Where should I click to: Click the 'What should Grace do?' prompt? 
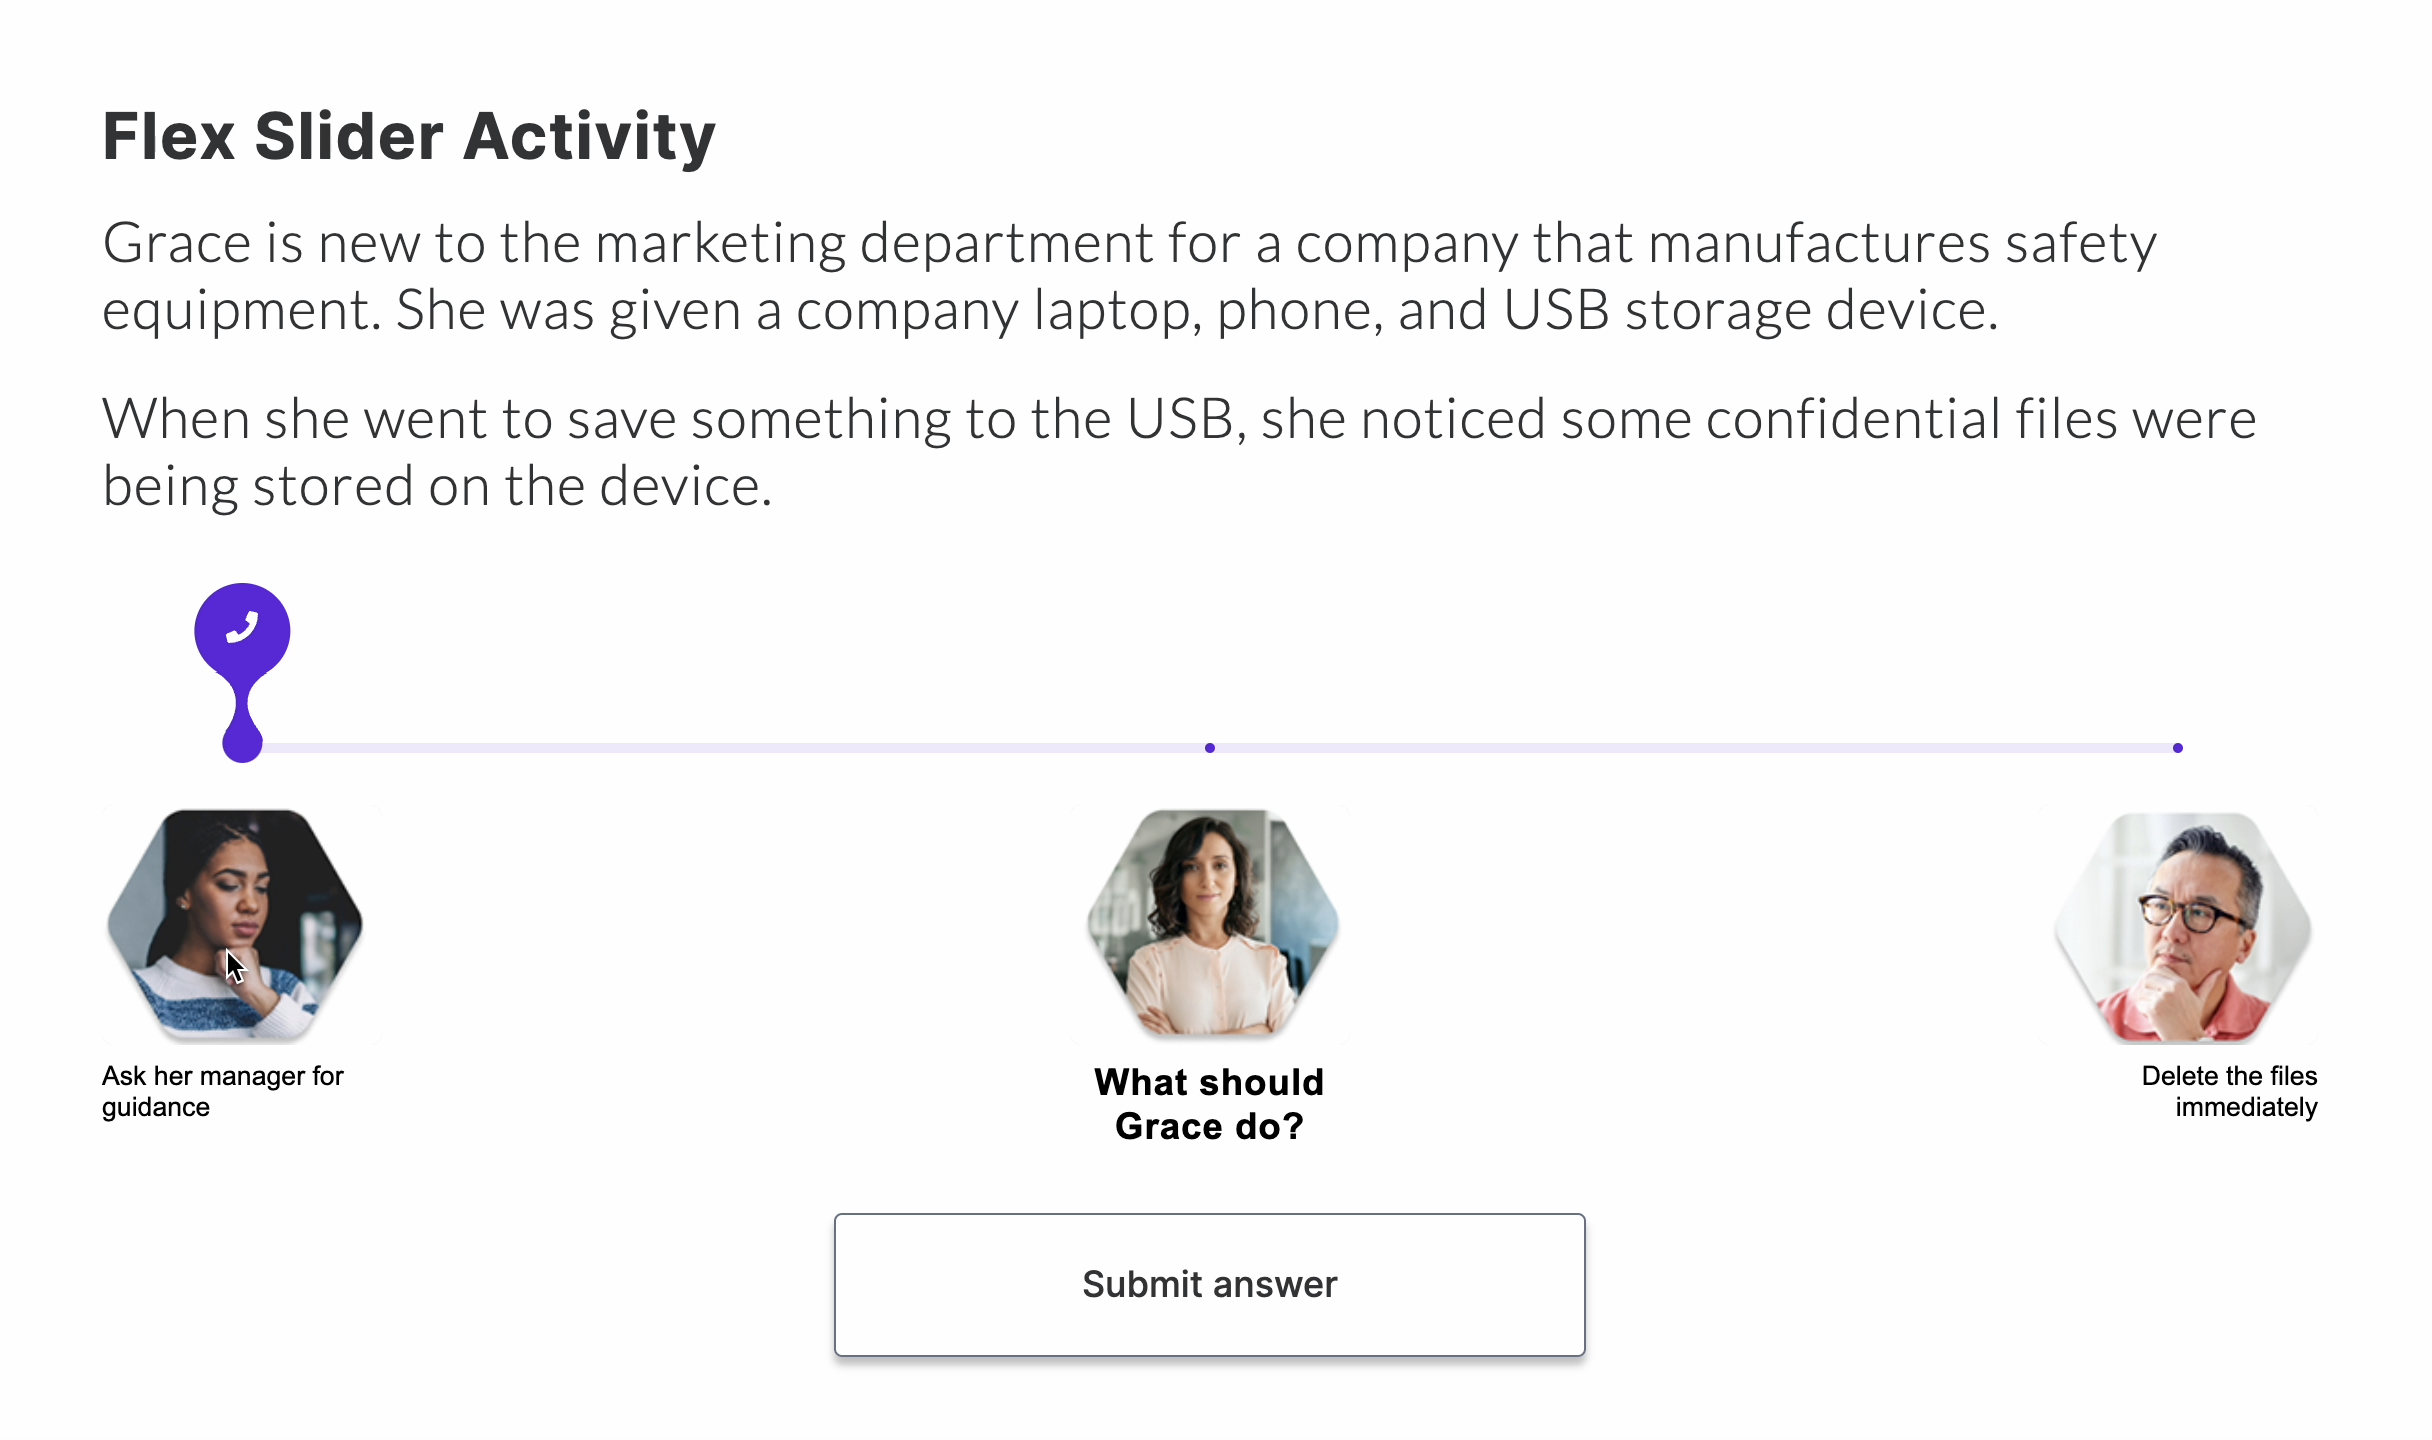[1210, 1104]
